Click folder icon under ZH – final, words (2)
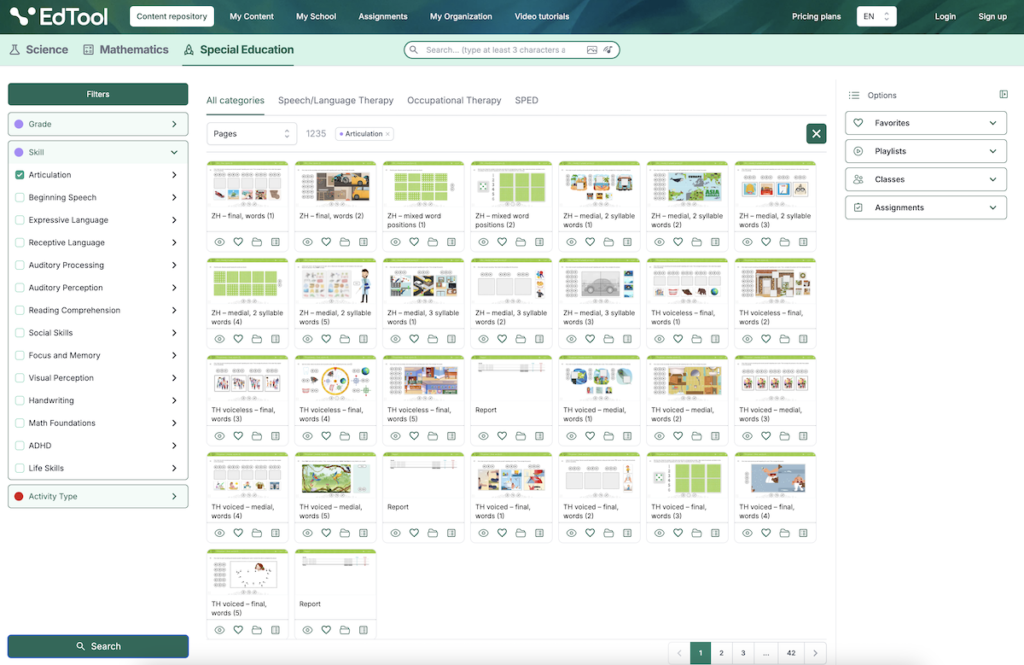Viewport: 1024px width, 665px height. (344, 242)
